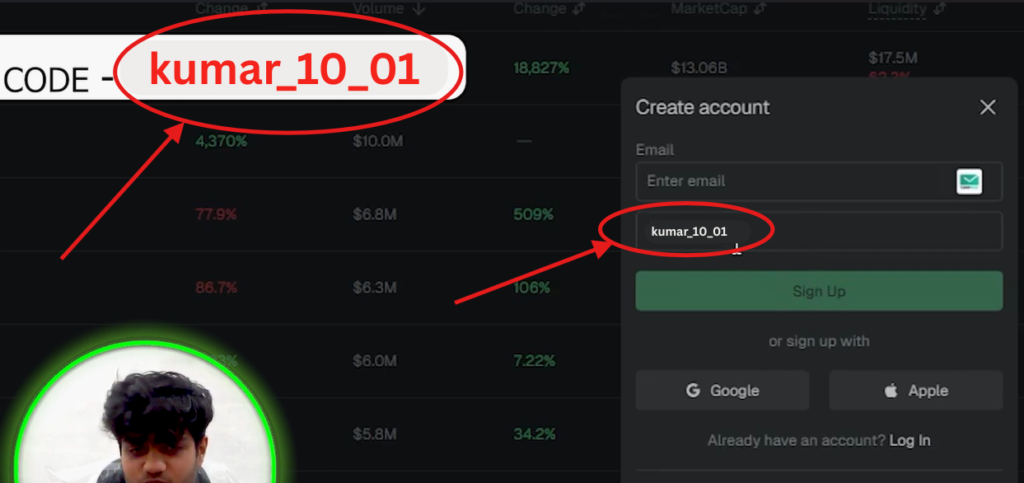Sort by MarketCap column header
This screenshot has height=483, width=1024.
point(718,8)
